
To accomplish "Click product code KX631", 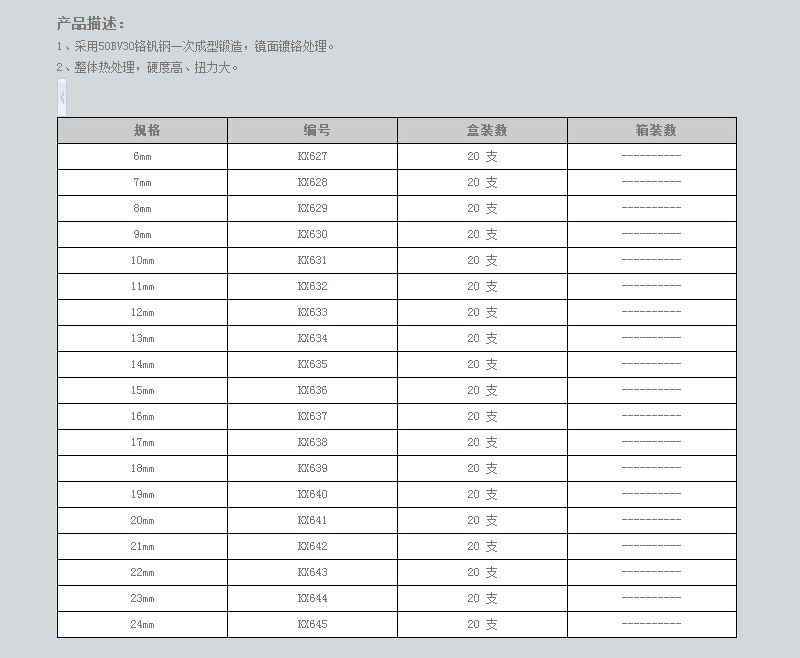I will [x=312, y=261].
